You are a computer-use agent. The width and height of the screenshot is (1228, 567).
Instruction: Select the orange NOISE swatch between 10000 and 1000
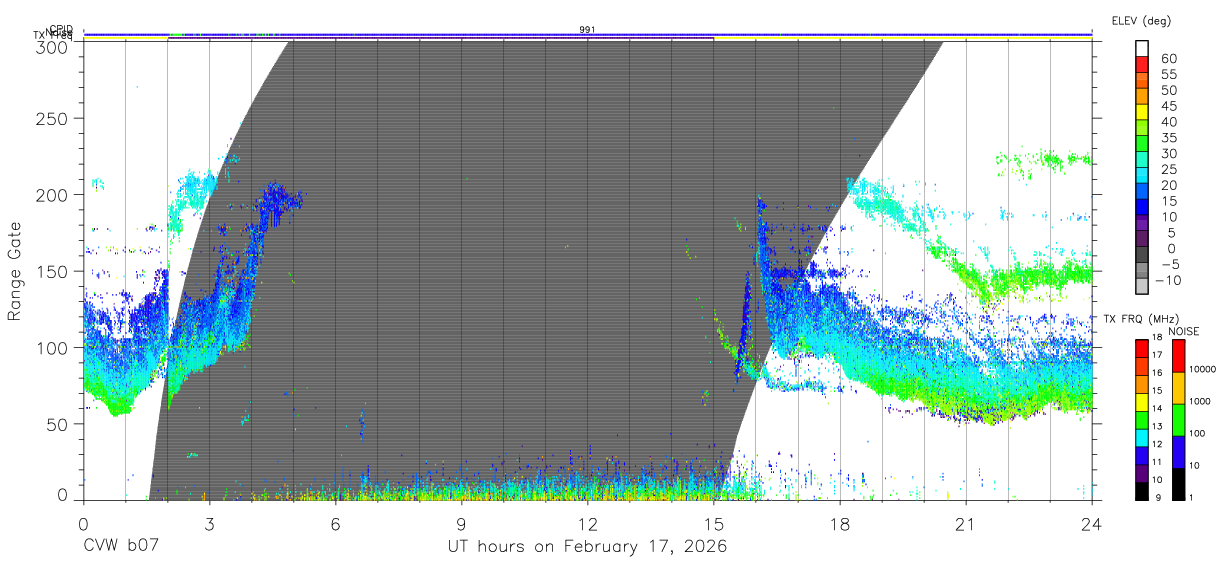click(x=1178, y=386)
